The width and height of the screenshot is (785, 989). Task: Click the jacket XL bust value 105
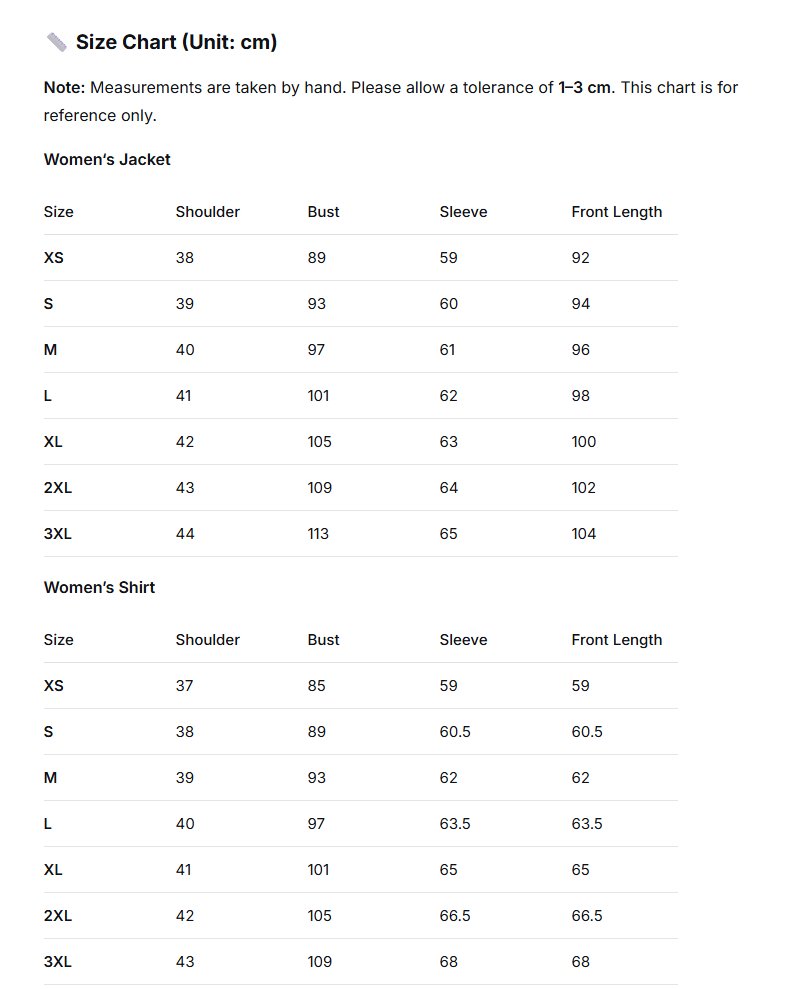pyautogui.click(x=320, y=442)
